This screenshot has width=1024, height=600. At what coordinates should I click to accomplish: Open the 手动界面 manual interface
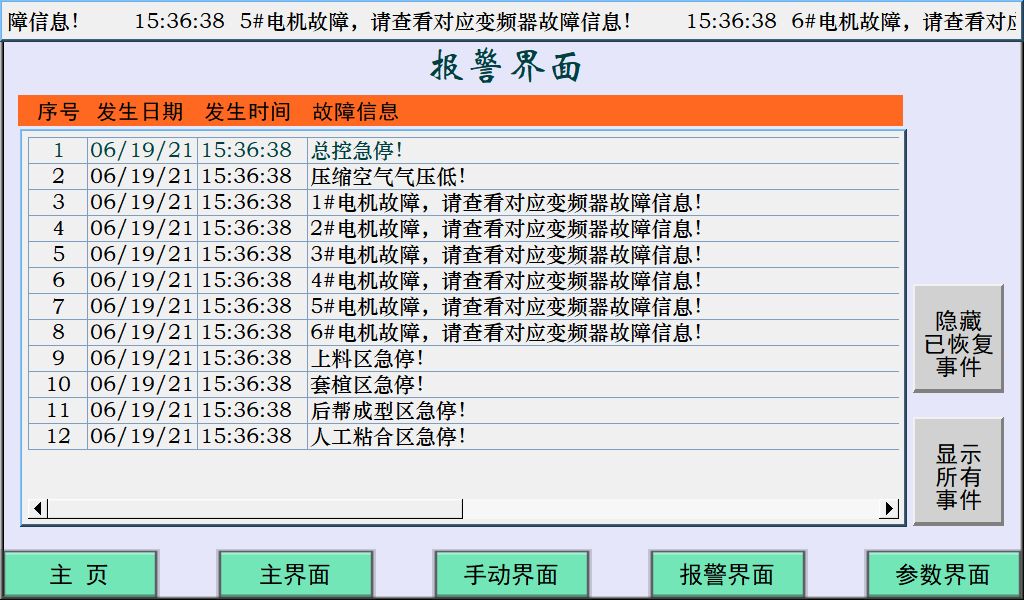pos(510,573)
